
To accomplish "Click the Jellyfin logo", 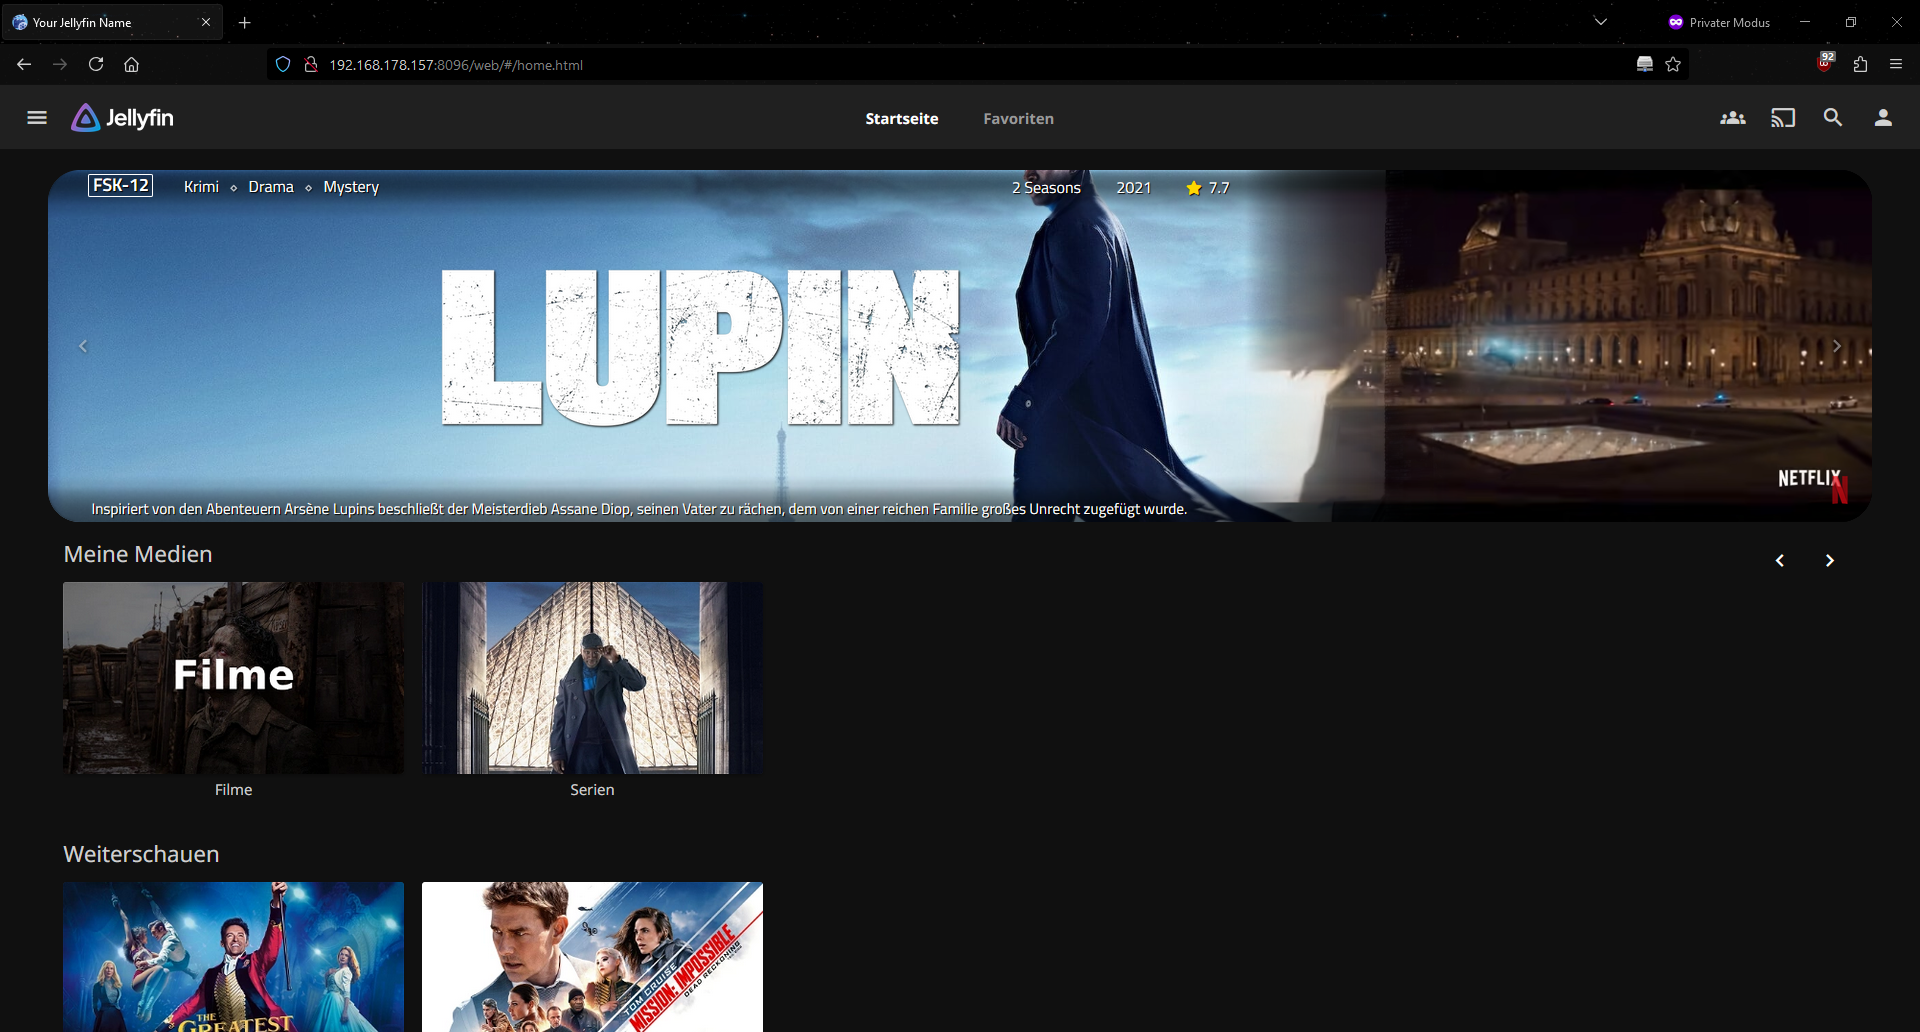I will click(x=123, y=118).
